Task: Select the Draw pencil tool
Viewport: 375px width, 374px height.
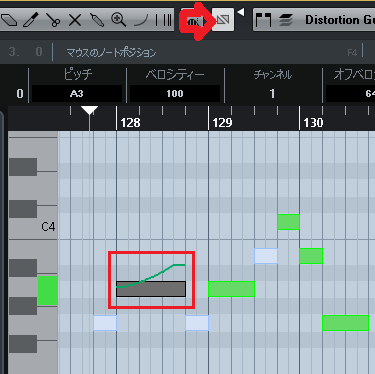Action: (31, 20)
